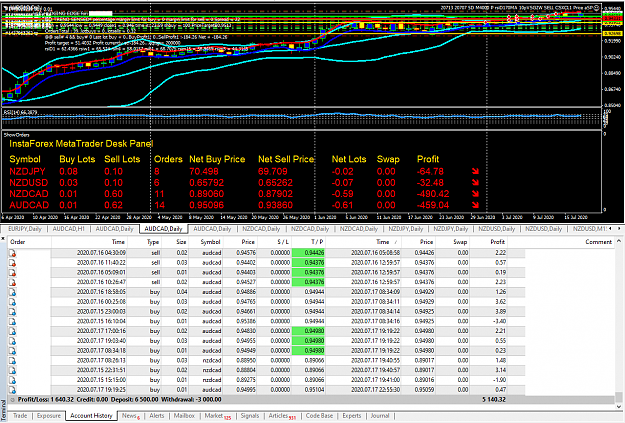625x423 pixels.
Task: Click the total balance 5 140.32
Action: (x=494, y=399)
